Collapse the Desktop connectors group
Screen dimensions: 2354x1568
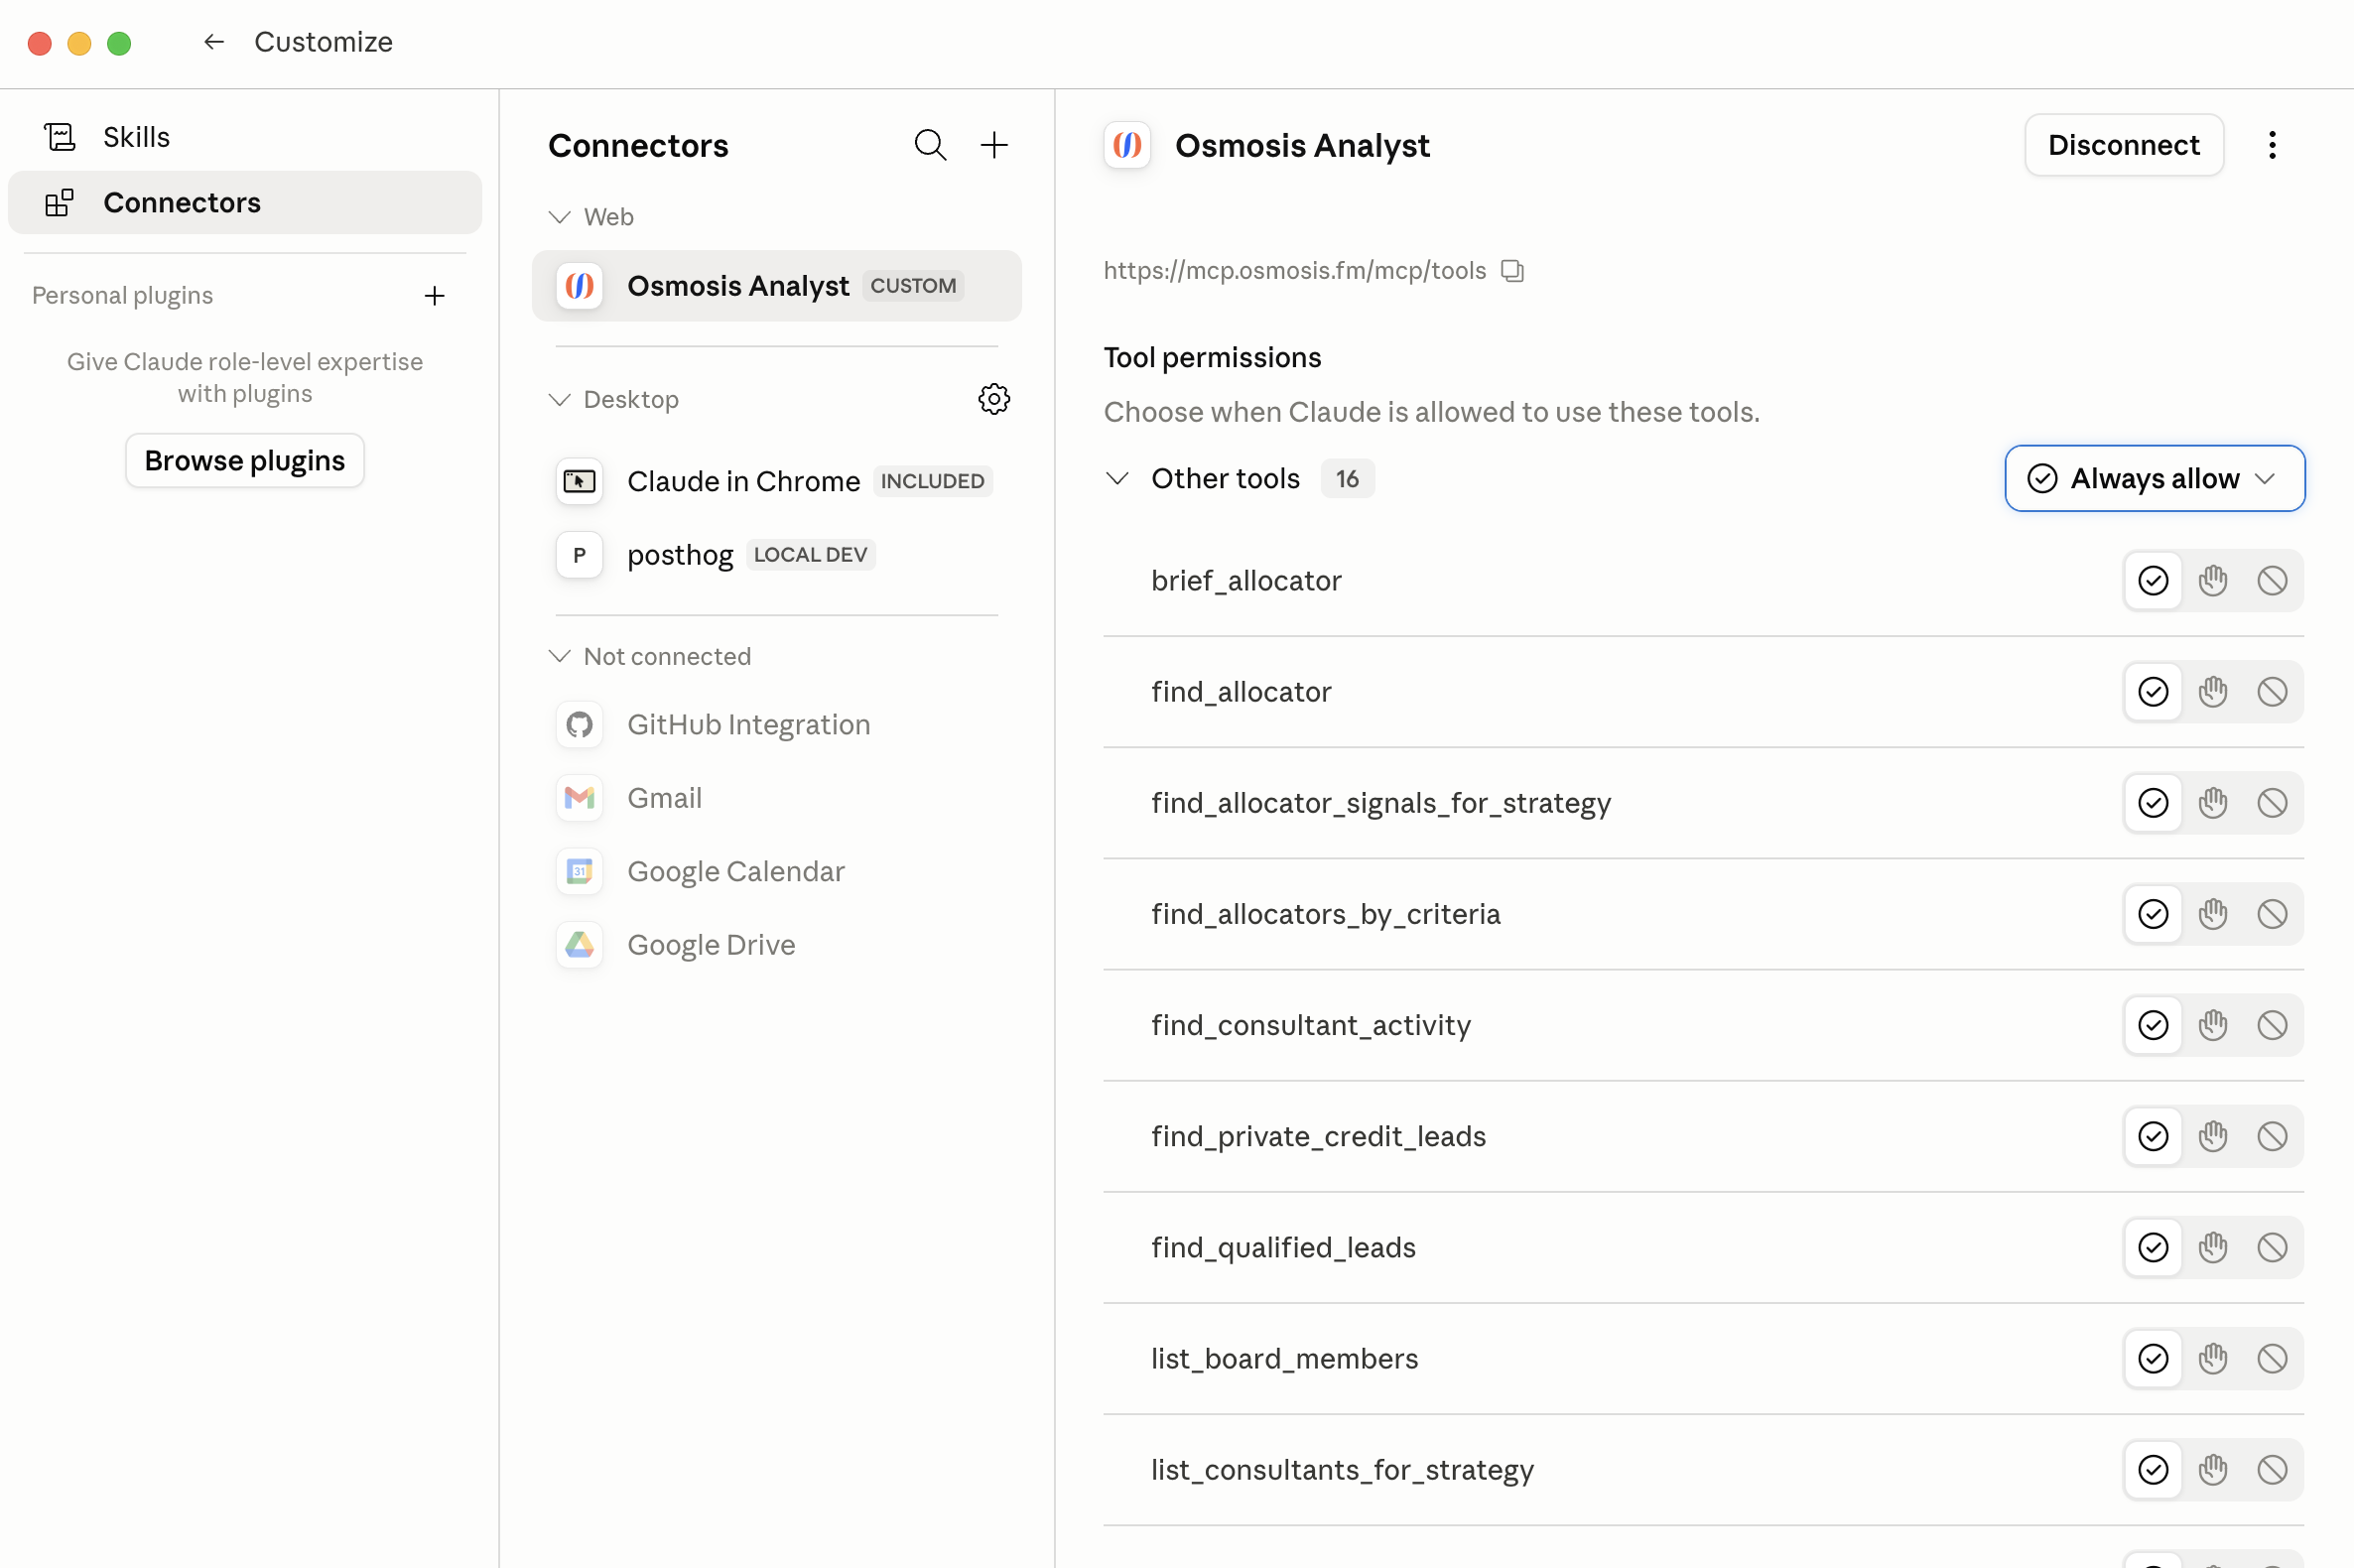559,400
